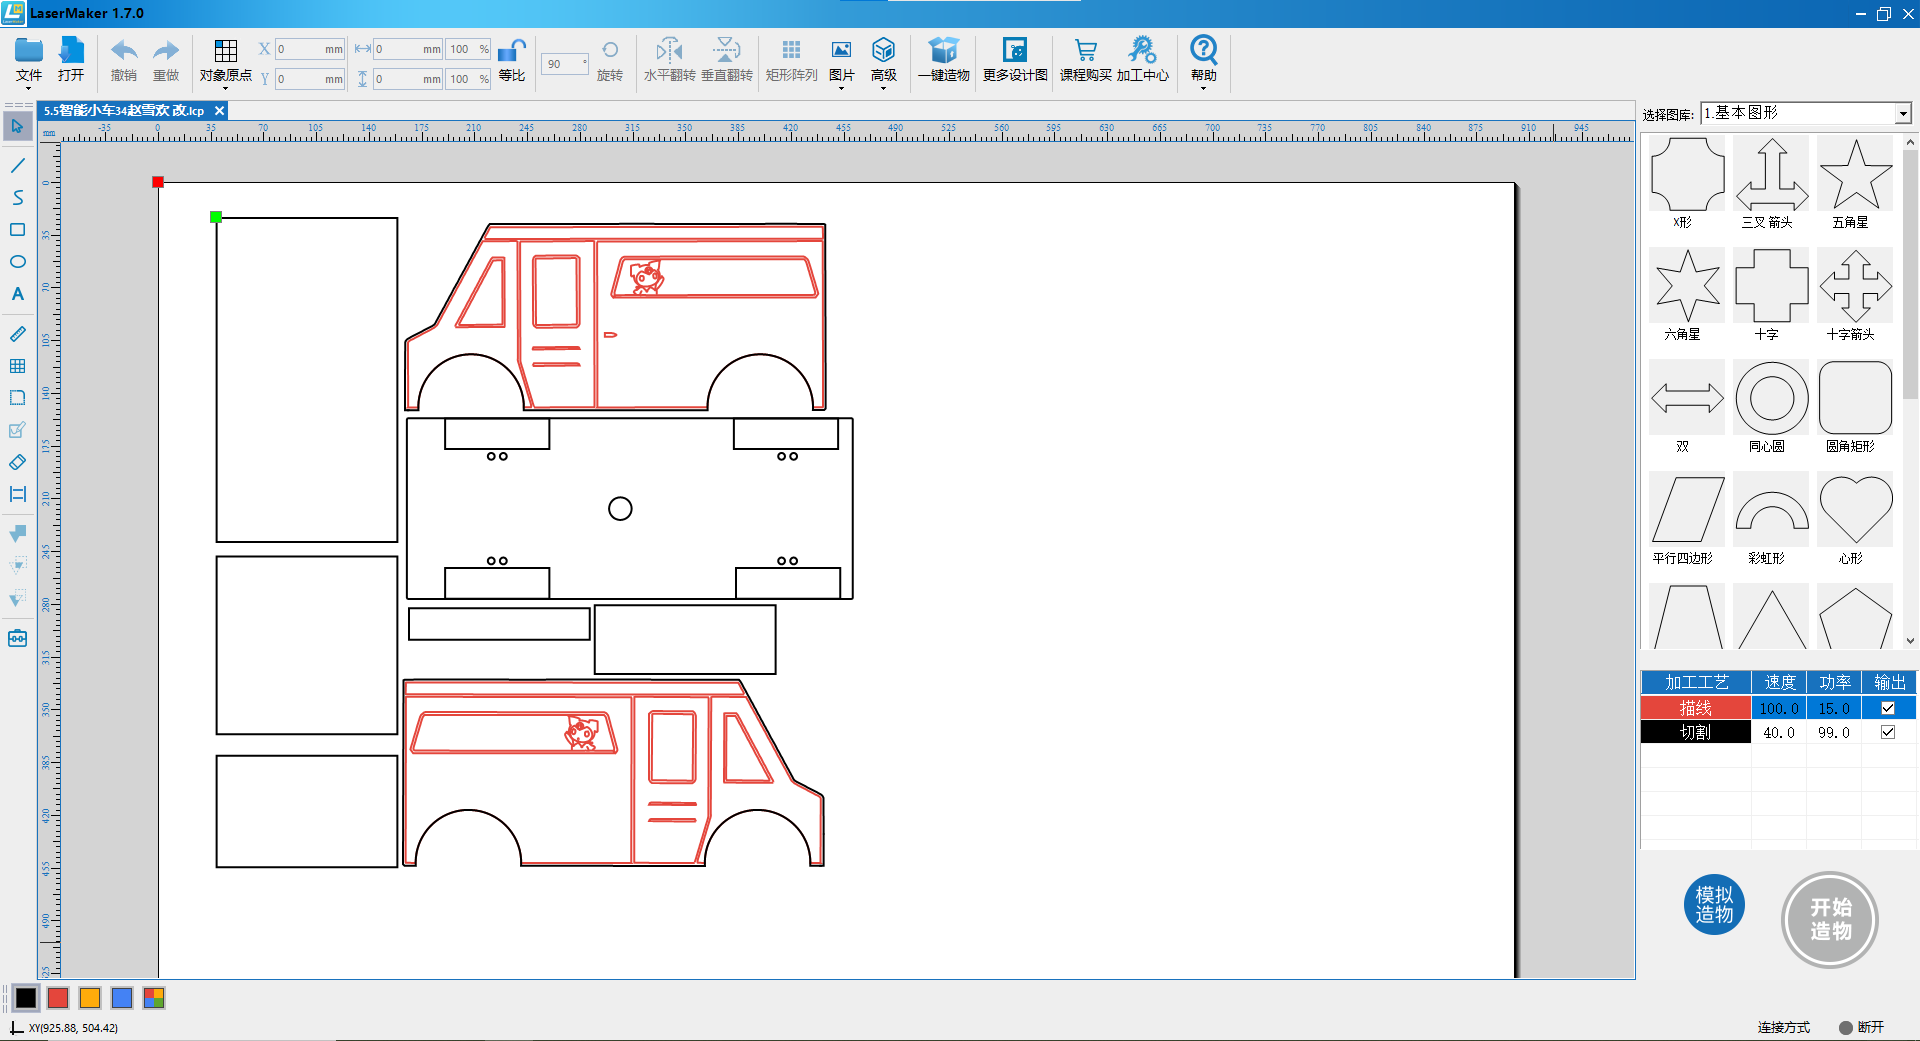Switch to the 5.5智能小车 document tab
This screenshot has width=1920, height=1041.
pyautogui.click(x=124, y=111)
